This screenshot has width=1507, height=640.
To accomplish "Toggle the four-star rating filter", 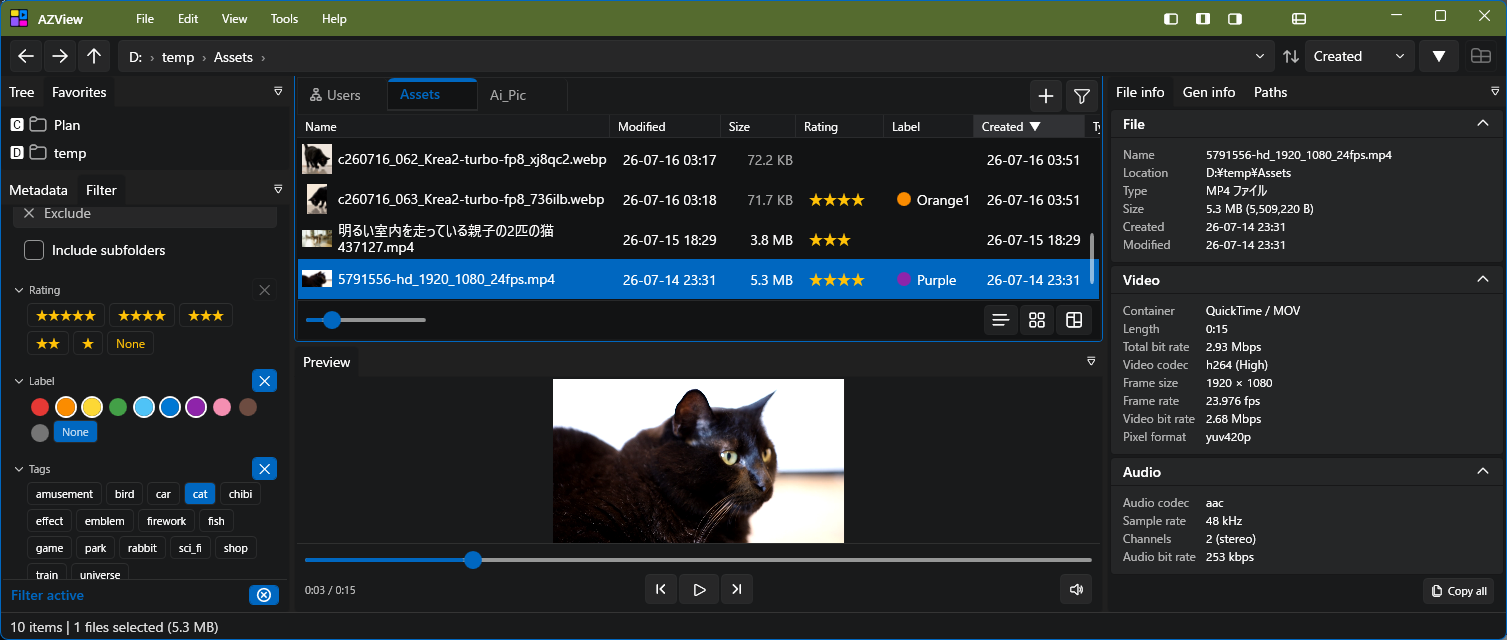I will (x=142, y=316).
